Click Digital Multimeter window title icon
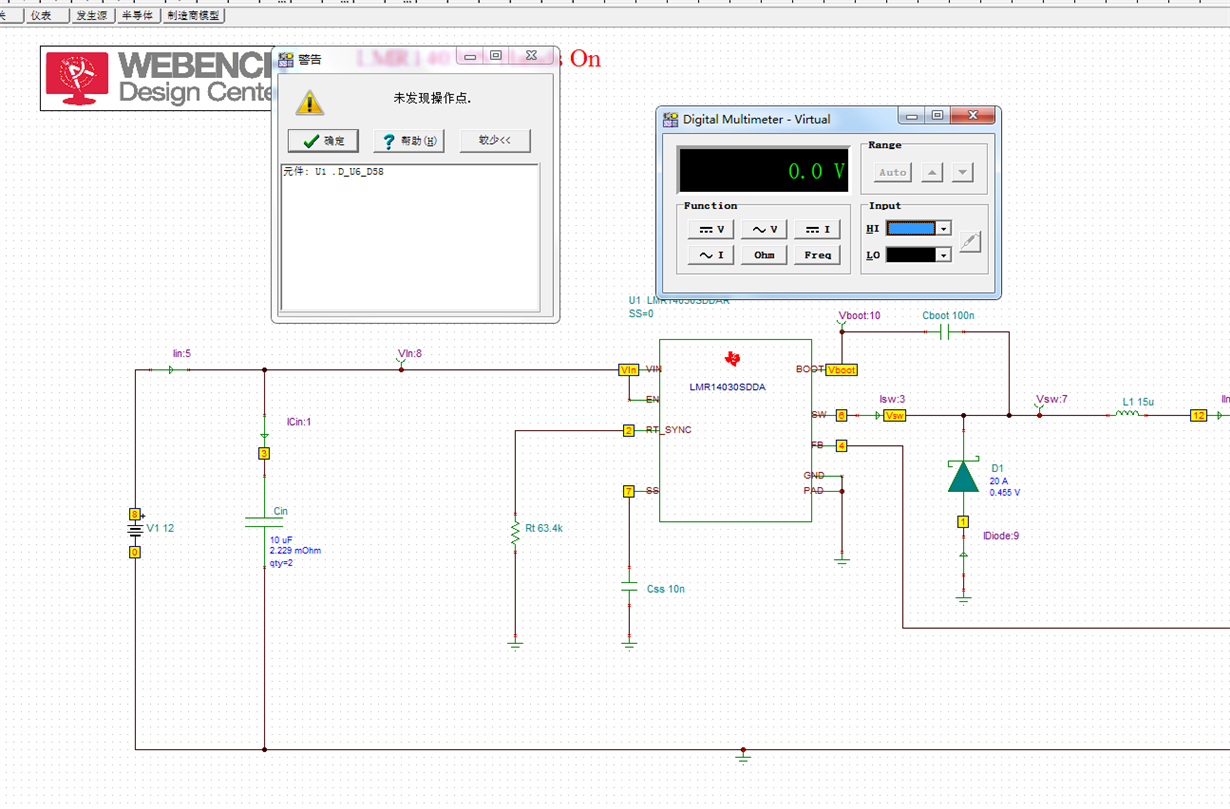The width and height of the screenshot is (1230, 809). tap(671, 119)
